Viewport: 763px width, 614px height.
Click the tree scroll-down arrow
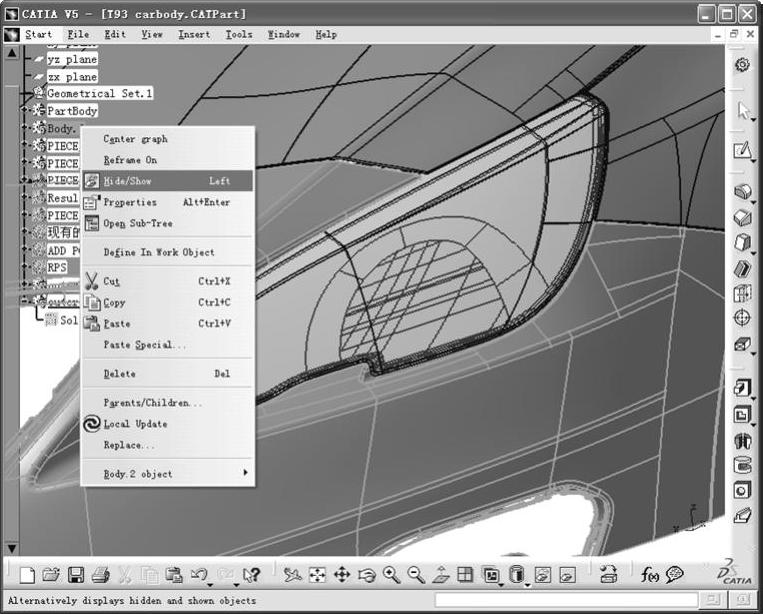pyautogui.click(x=12, y=548)
